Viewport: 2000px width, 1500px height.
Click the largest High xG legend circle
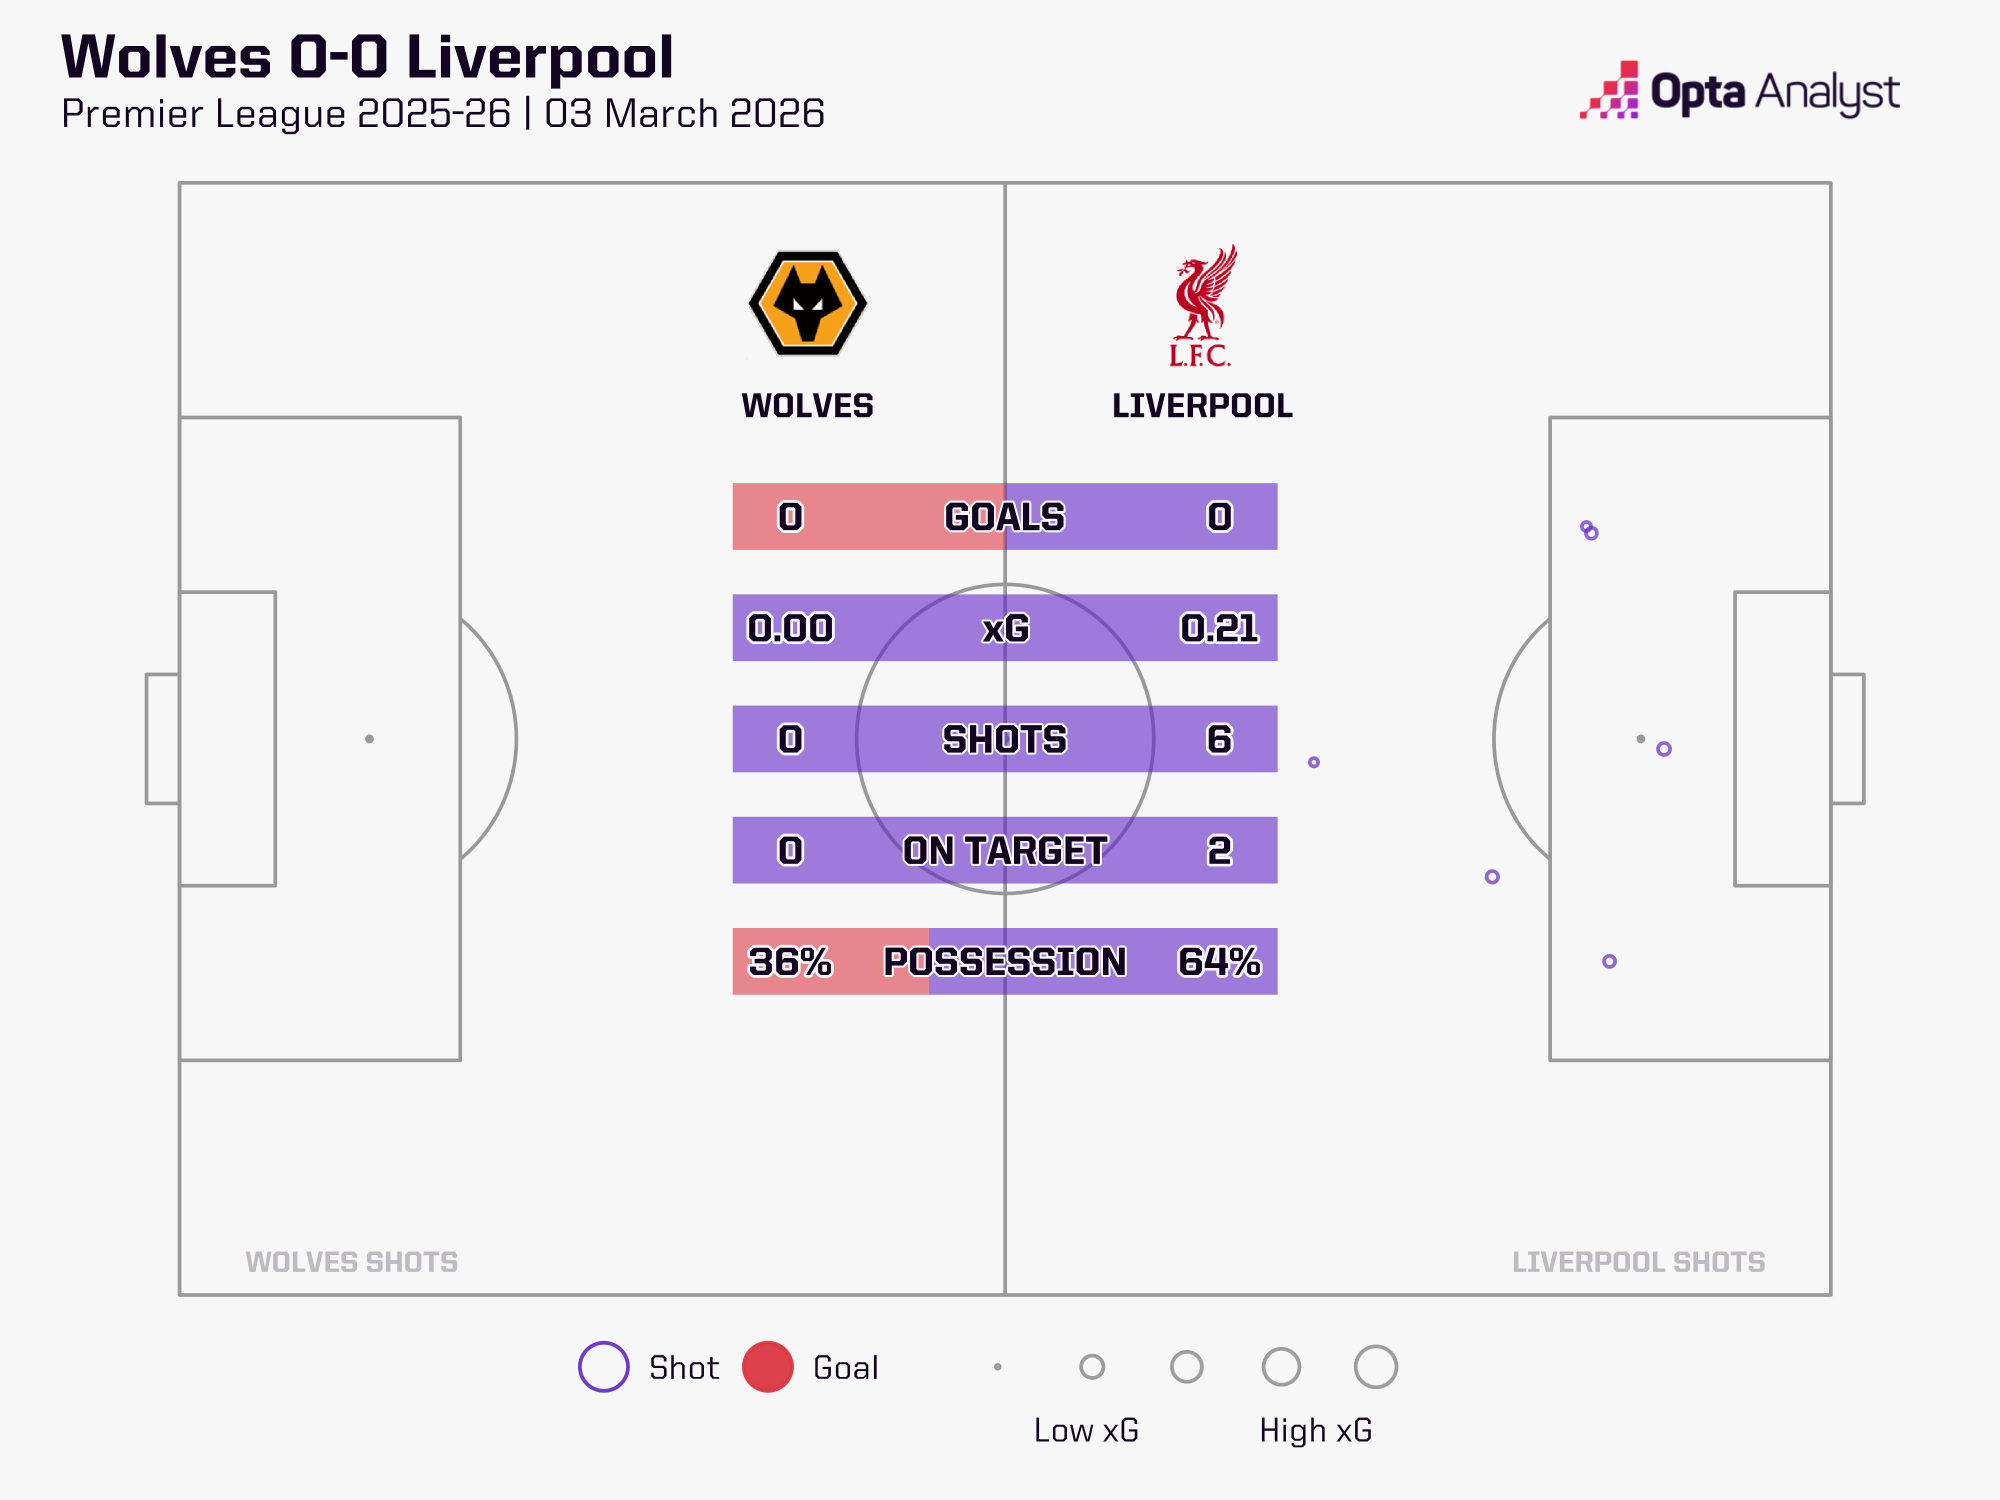[1375, 1367]
